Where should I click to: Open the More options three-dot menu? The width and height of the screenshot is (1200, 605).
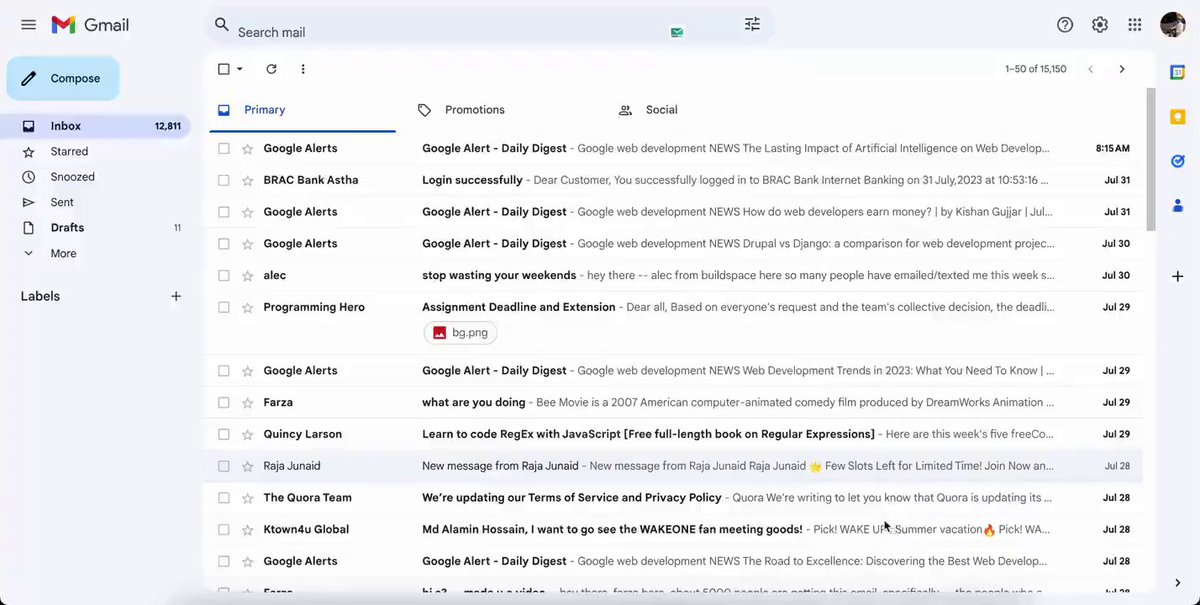click(x=303, y=69)
